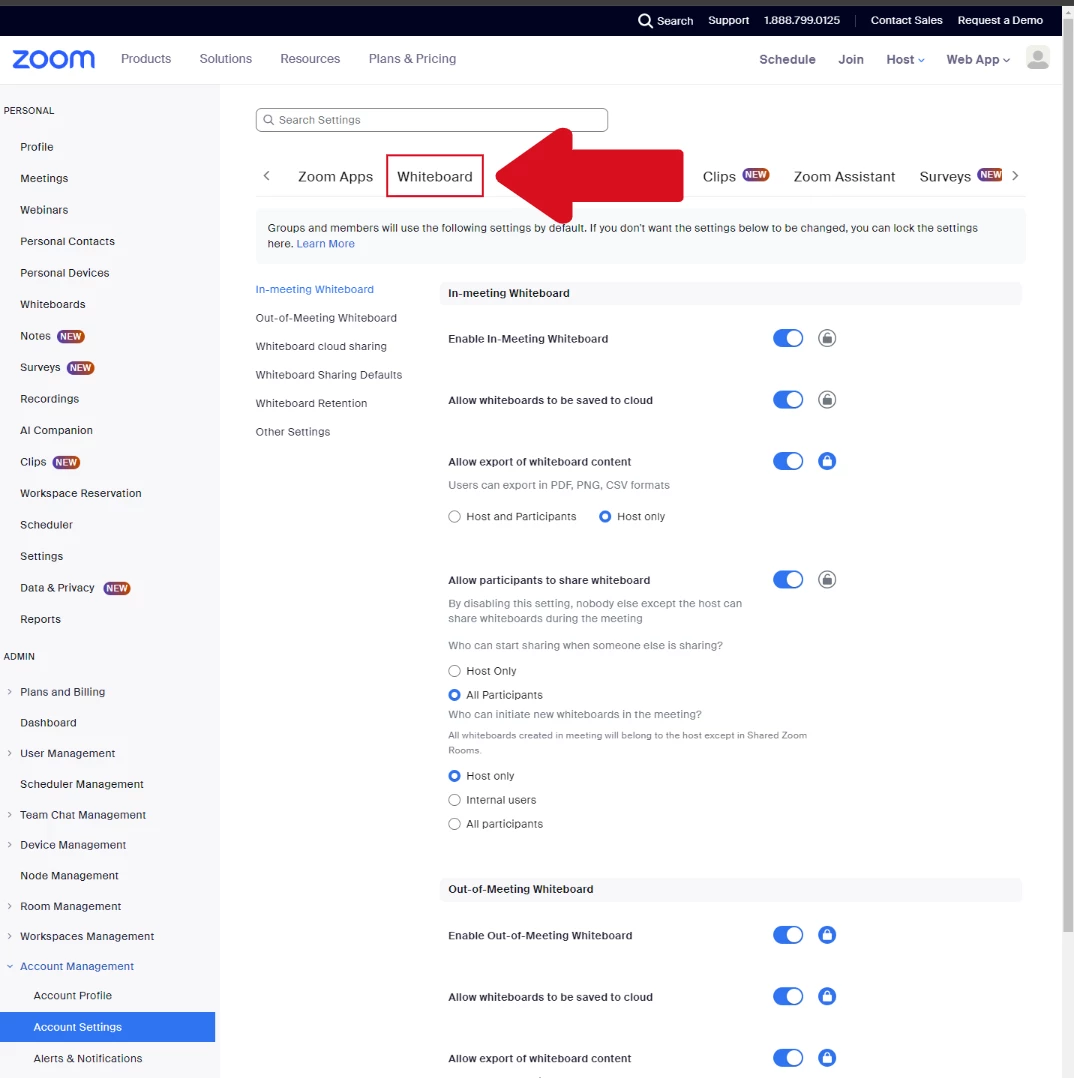This screenshot has width=1074, height=1078.
Task: Toggle In-meeting Allow whiteboards saved to cloud
Action: click(x=788, y=399)
